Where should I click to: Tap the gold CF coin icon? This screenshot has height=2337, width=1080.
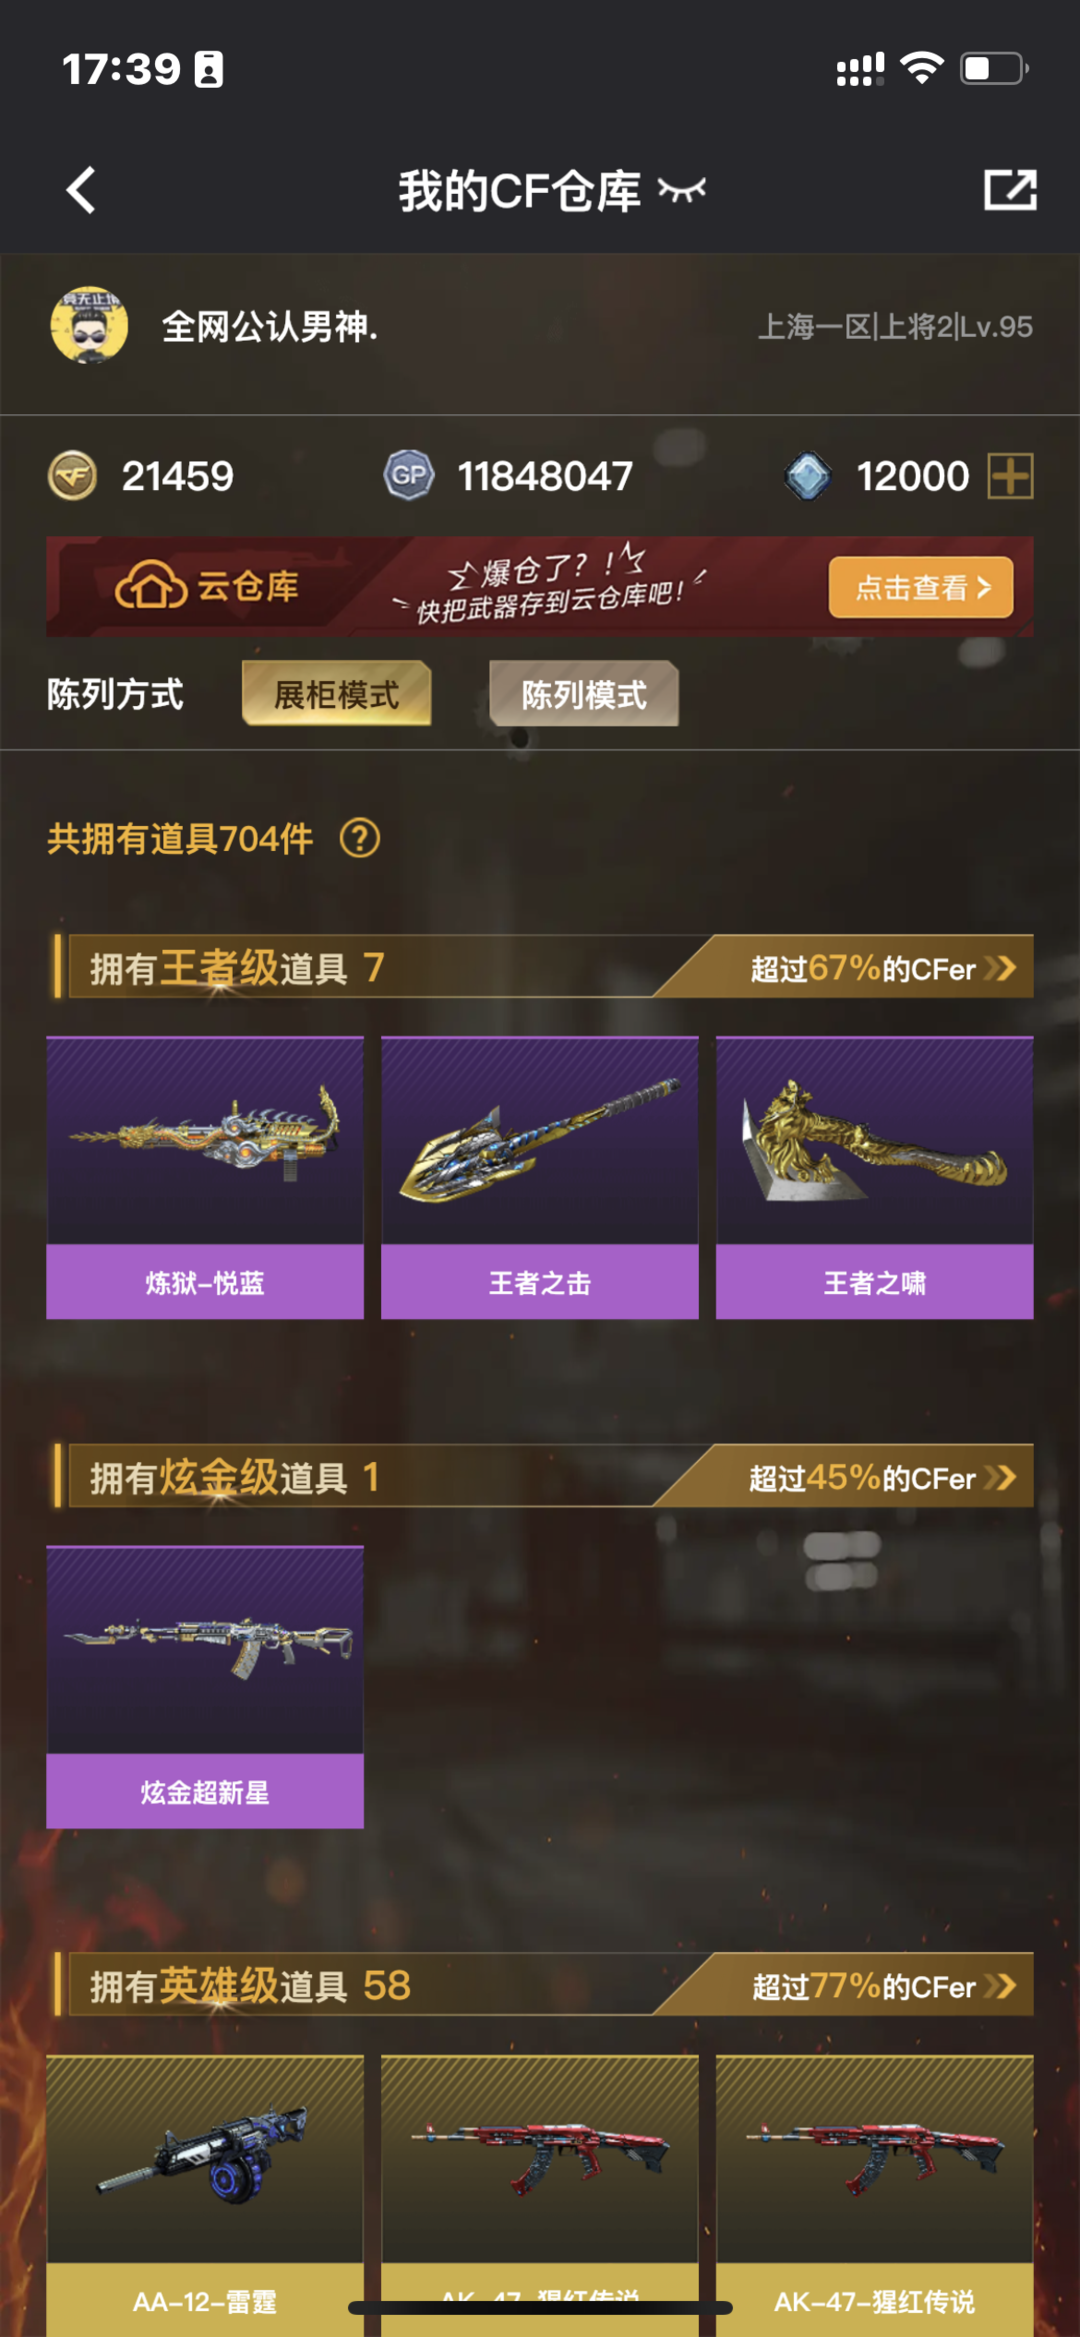73,475
